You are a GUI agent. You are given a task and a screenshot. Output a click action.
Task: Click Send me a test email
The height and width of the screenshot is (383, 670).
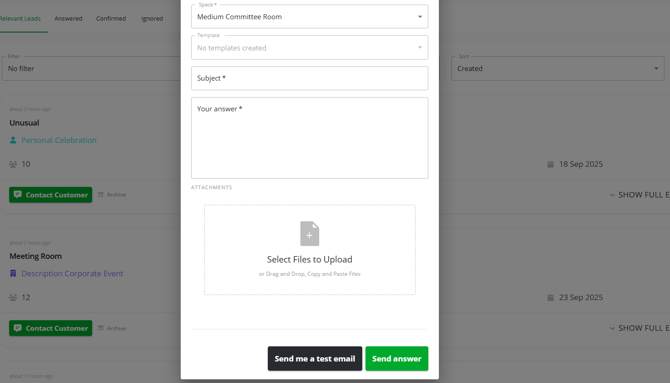point(315,359)
